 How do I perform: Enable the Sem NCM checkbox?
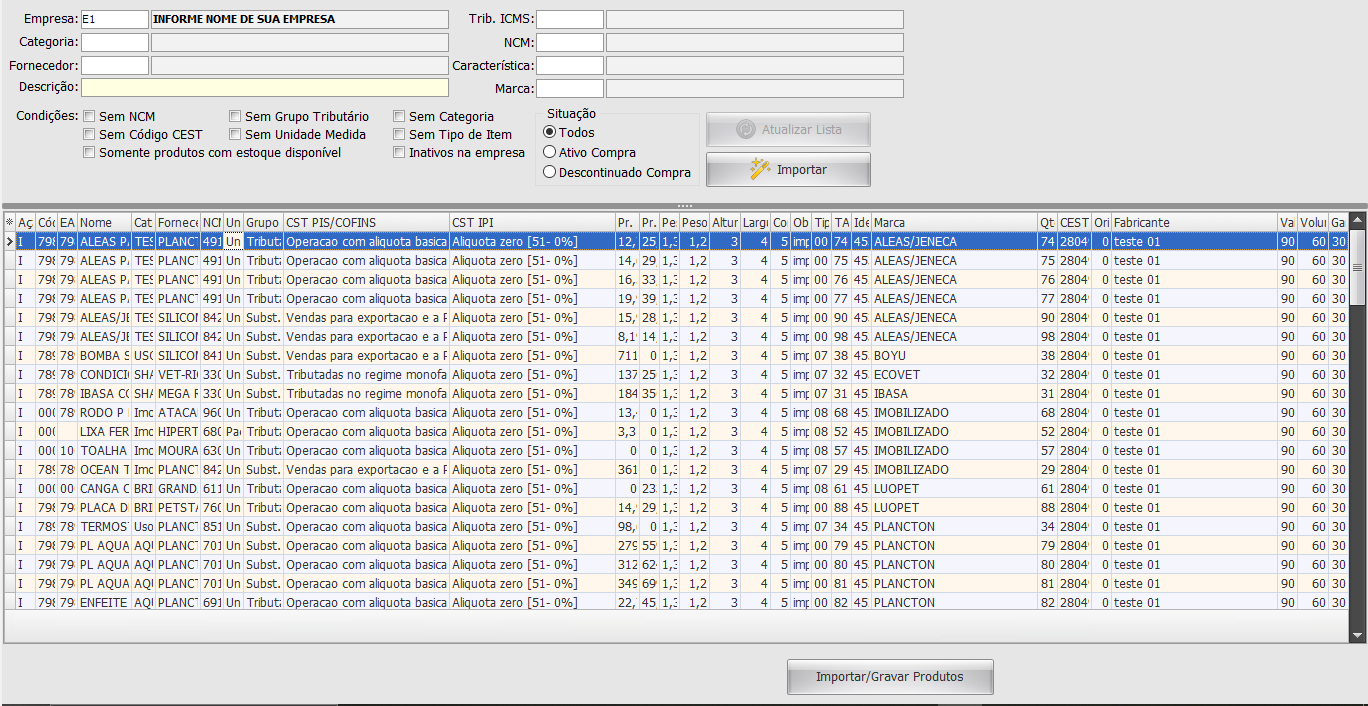coord(89,117)
